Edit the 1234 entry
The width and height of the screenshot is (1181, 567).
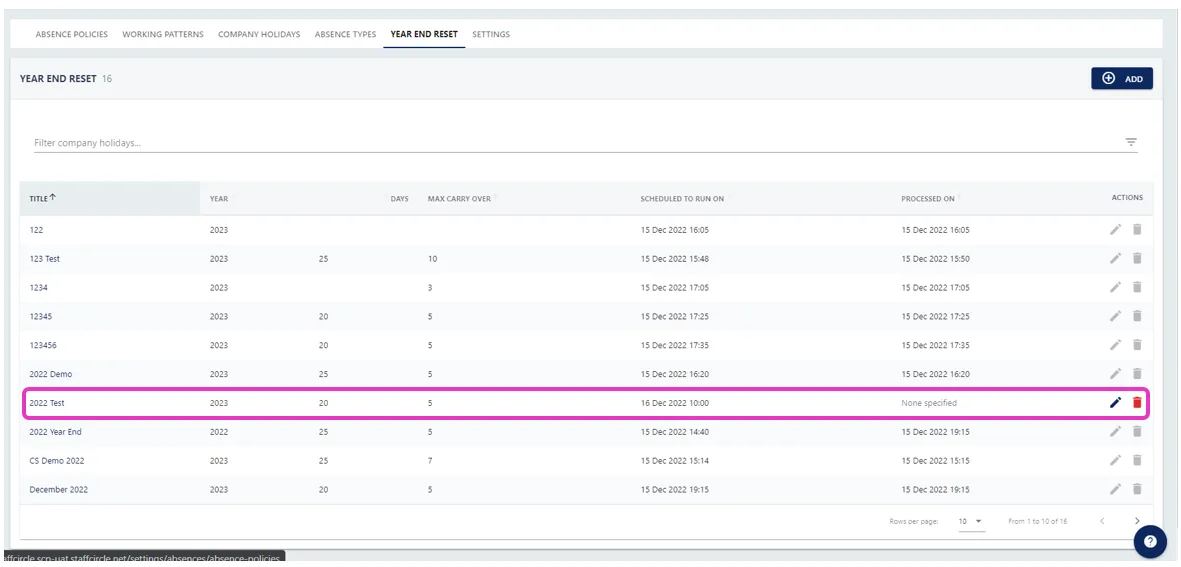point(1115,287)
